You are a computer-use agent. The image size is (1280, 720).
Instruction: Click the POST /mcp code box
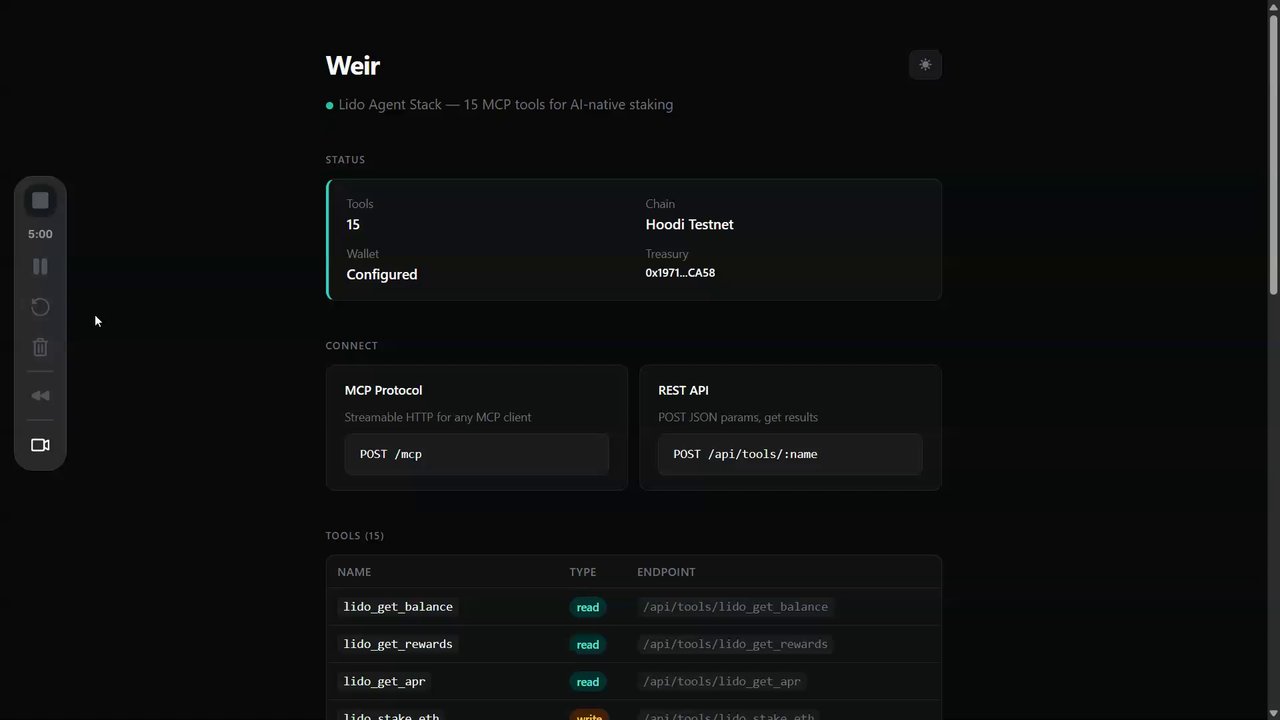coord(476,454)
